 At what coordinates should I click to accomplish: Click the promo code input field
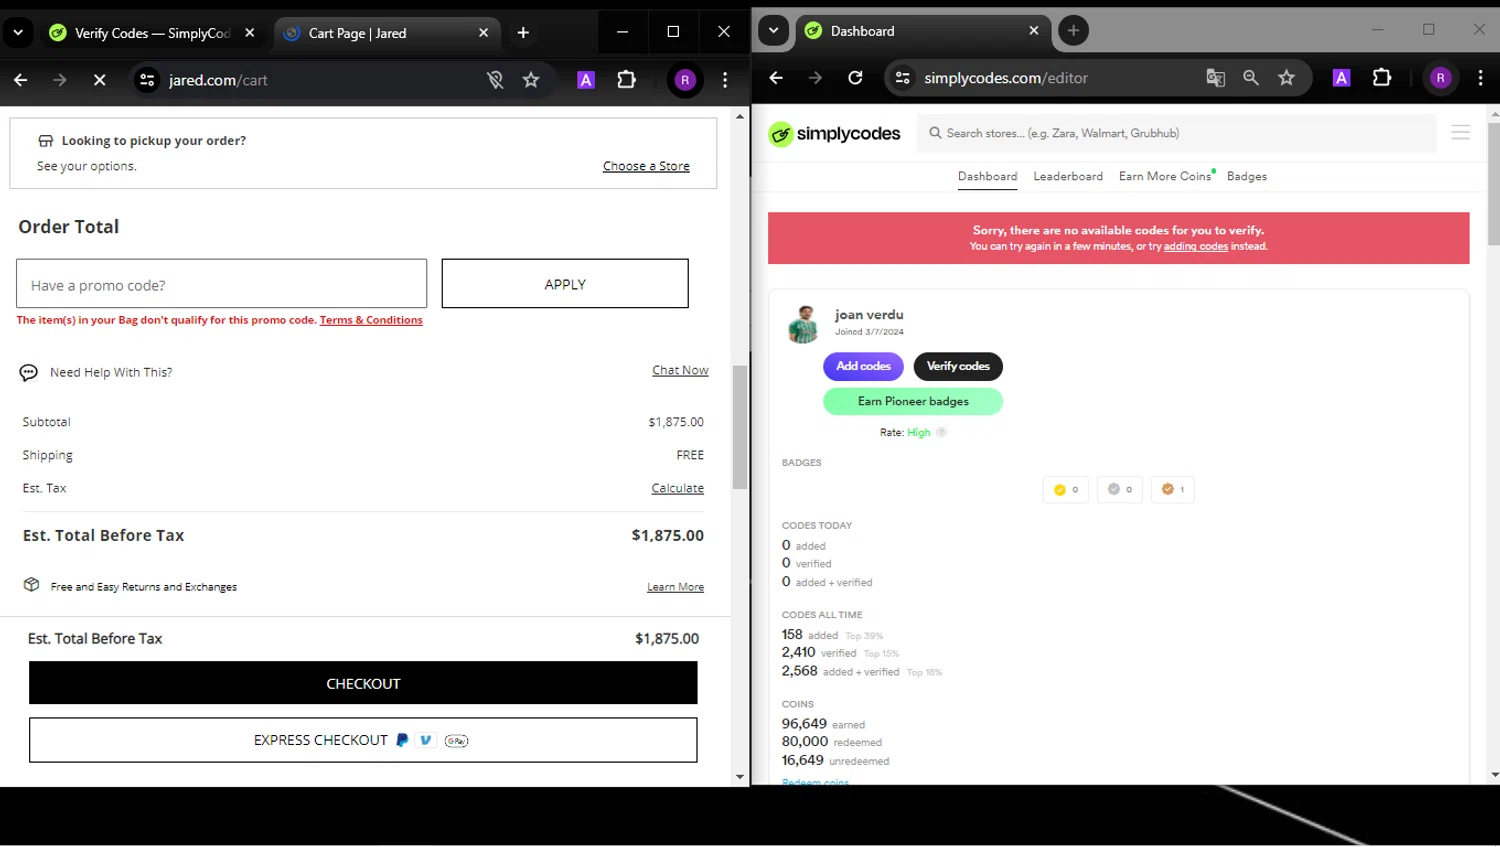point(222,284)
